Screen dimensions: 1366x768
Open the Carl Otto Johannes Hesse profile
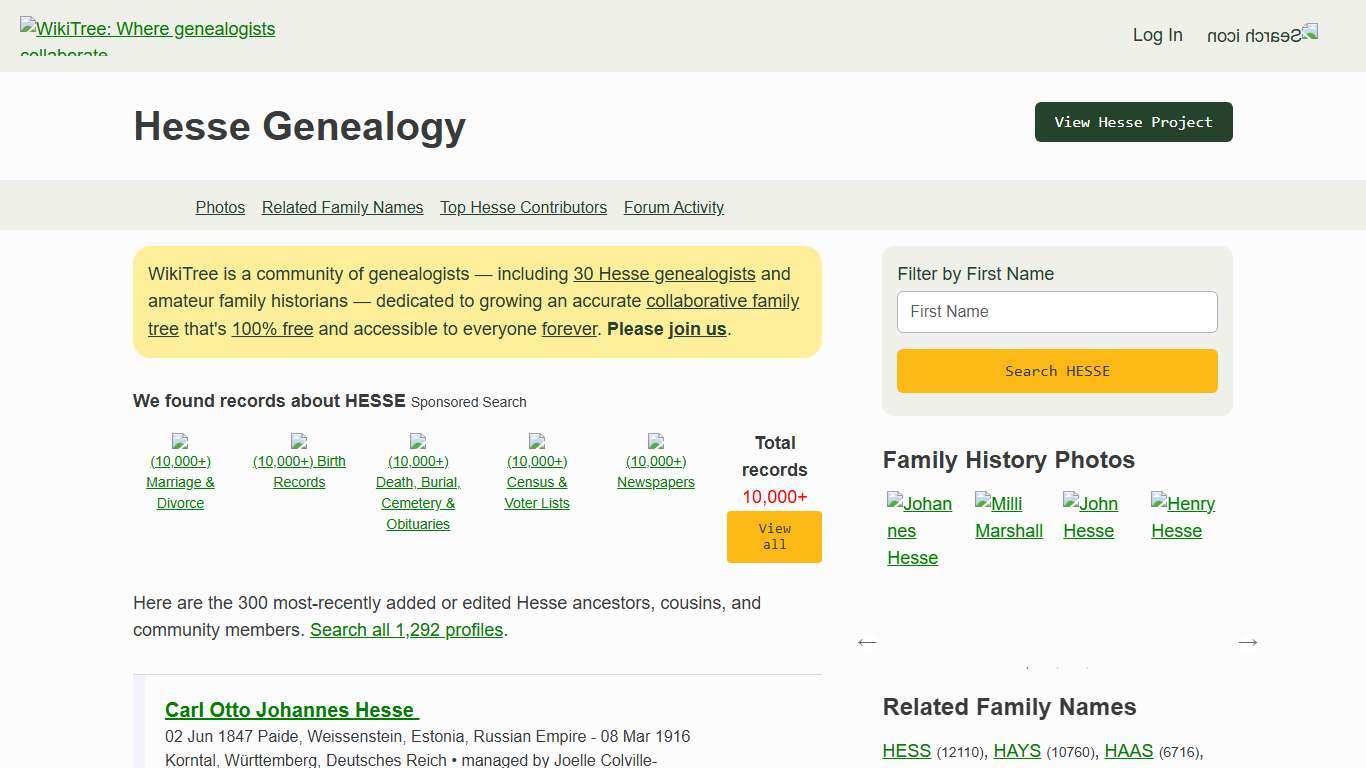(291, 710)
